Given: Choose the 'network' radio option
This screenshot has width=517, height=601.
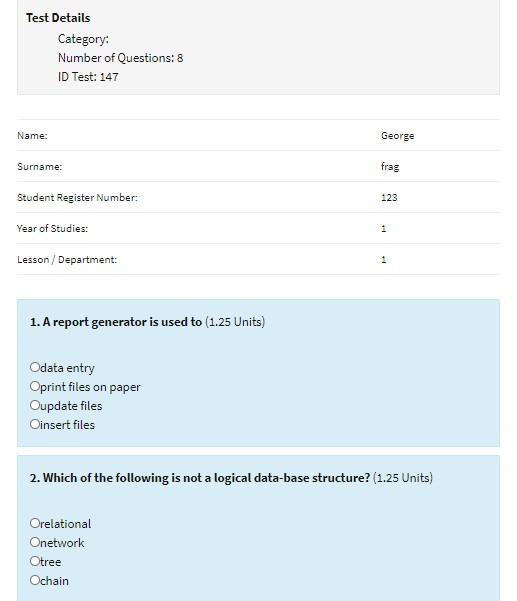Looking at the screenshot, I should pos(35,542).
